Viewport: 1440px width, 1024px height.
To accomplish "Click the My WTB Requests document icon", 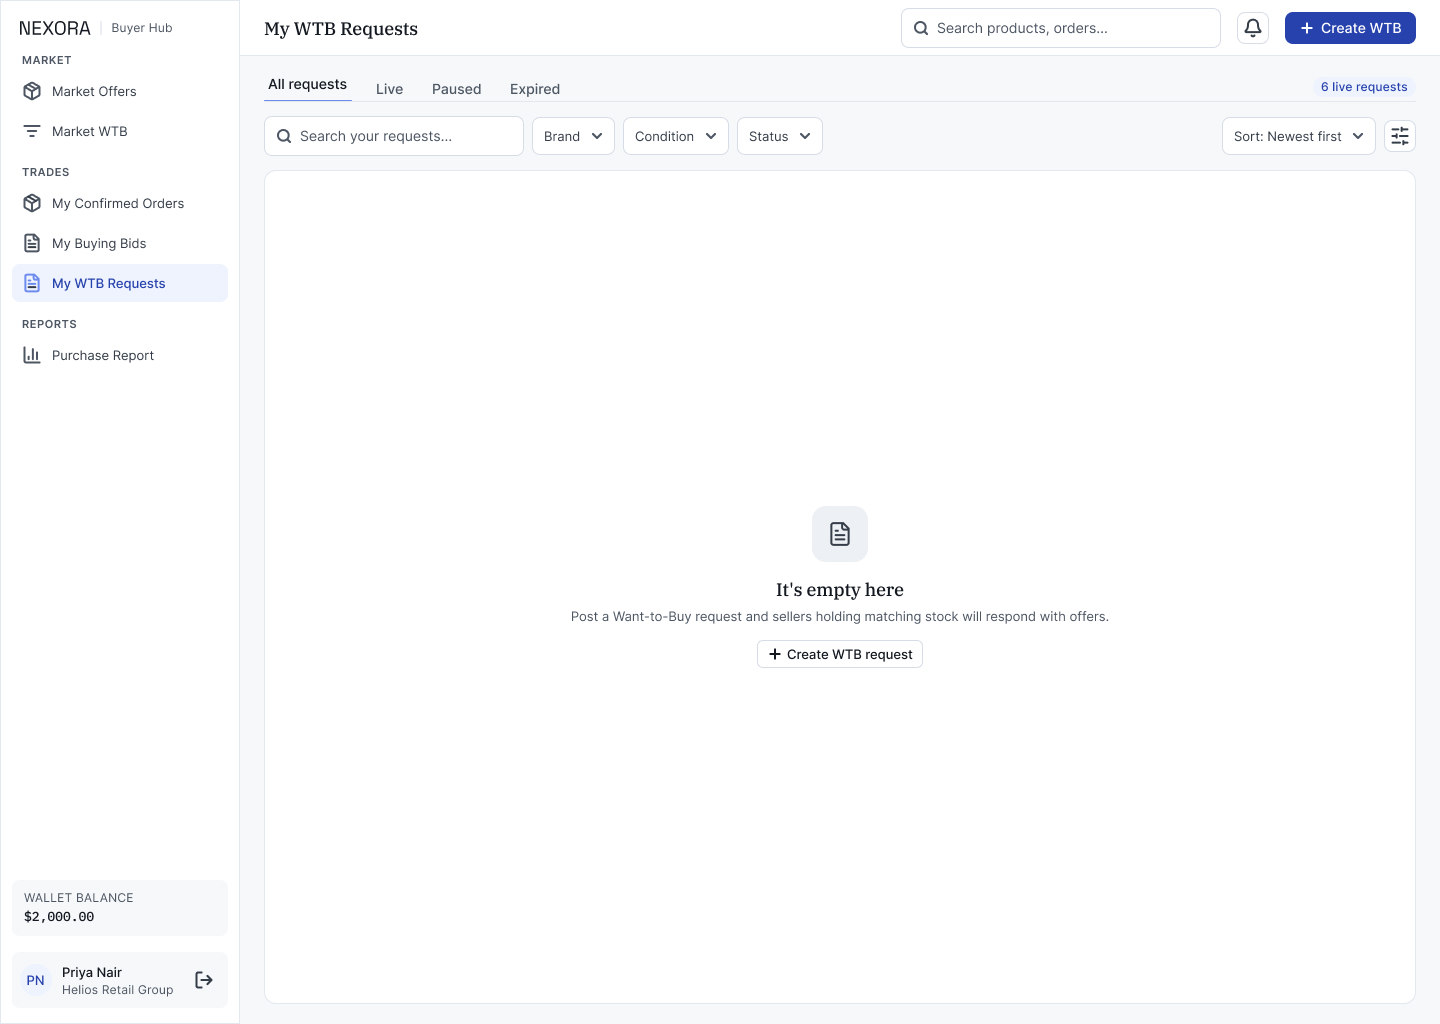I will tap(32, 283).
